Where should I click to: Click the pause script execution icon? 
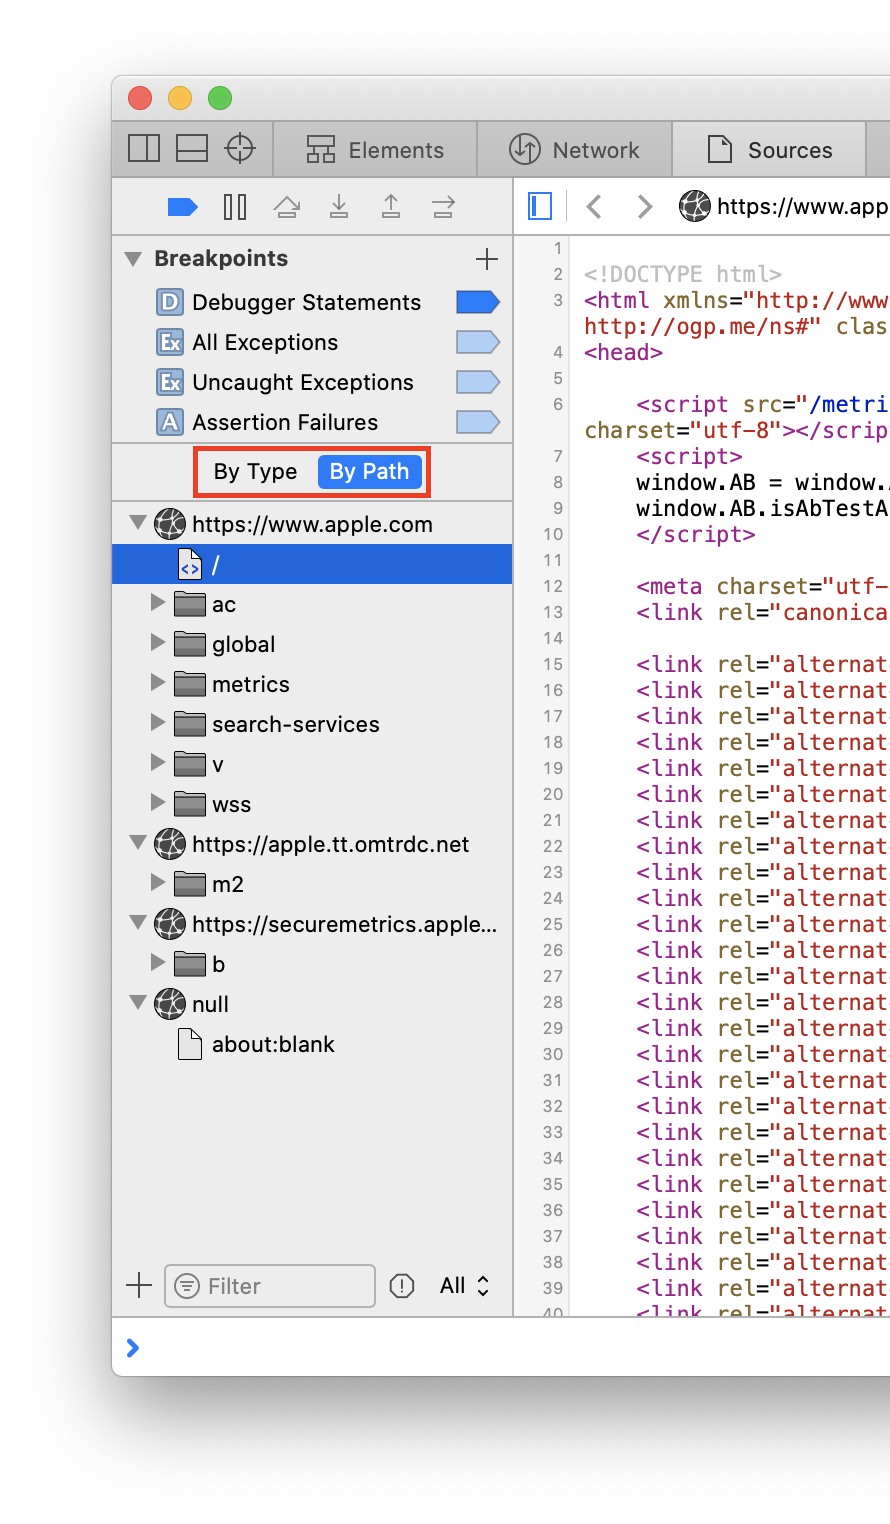tap(235, 207)
